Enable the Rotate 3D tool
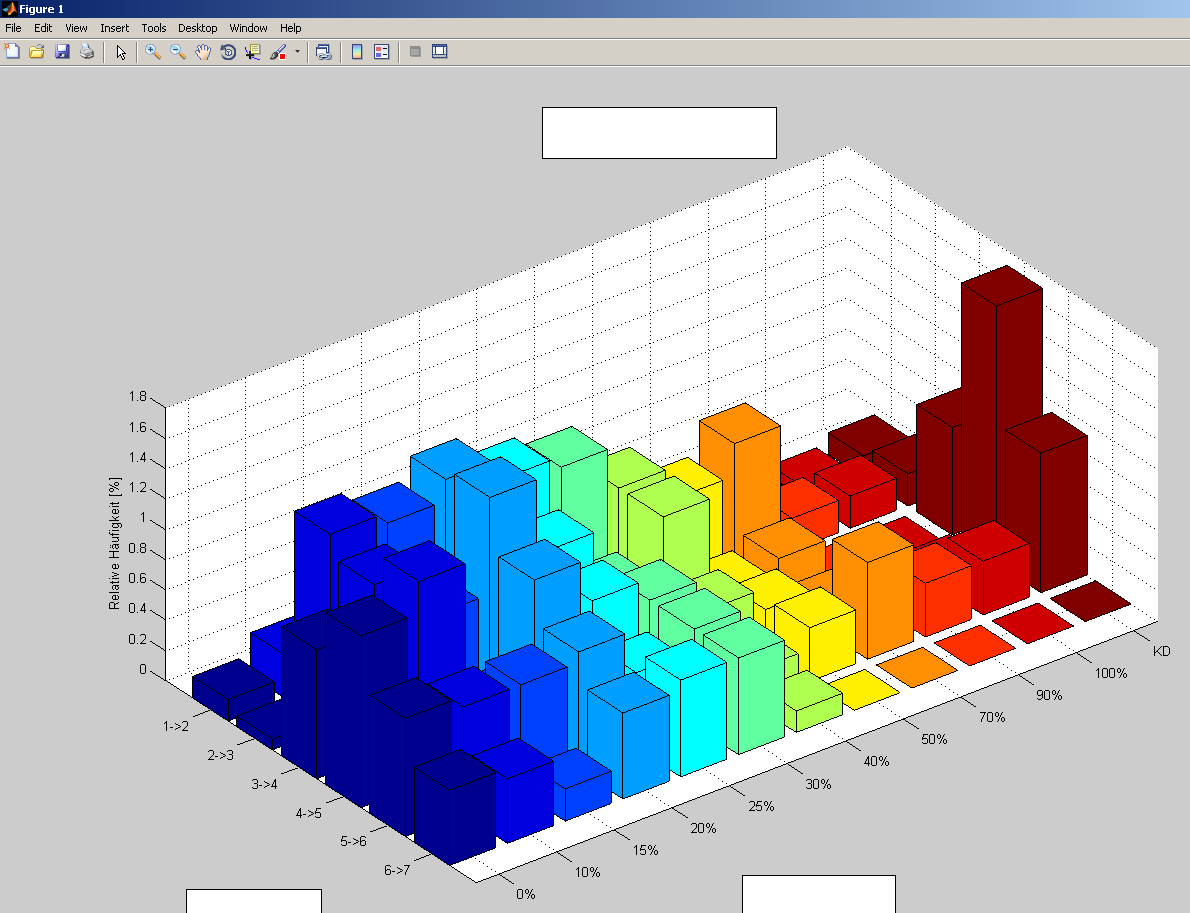Image resolution: width=1190 pixels, height=913 pixels. [228, 51]
